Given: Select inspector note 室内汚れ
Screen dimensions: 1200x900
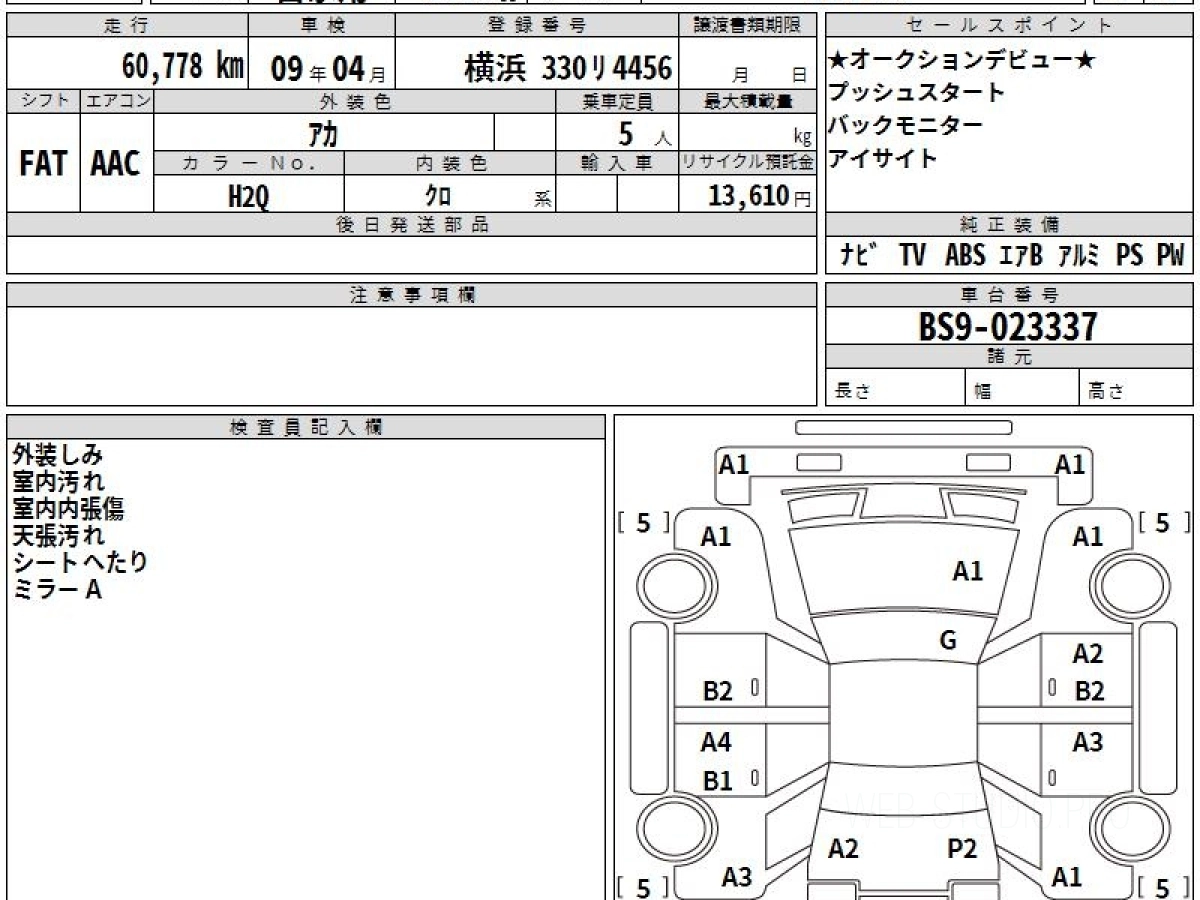Looking at the screenshot, I should pos(58,482).
